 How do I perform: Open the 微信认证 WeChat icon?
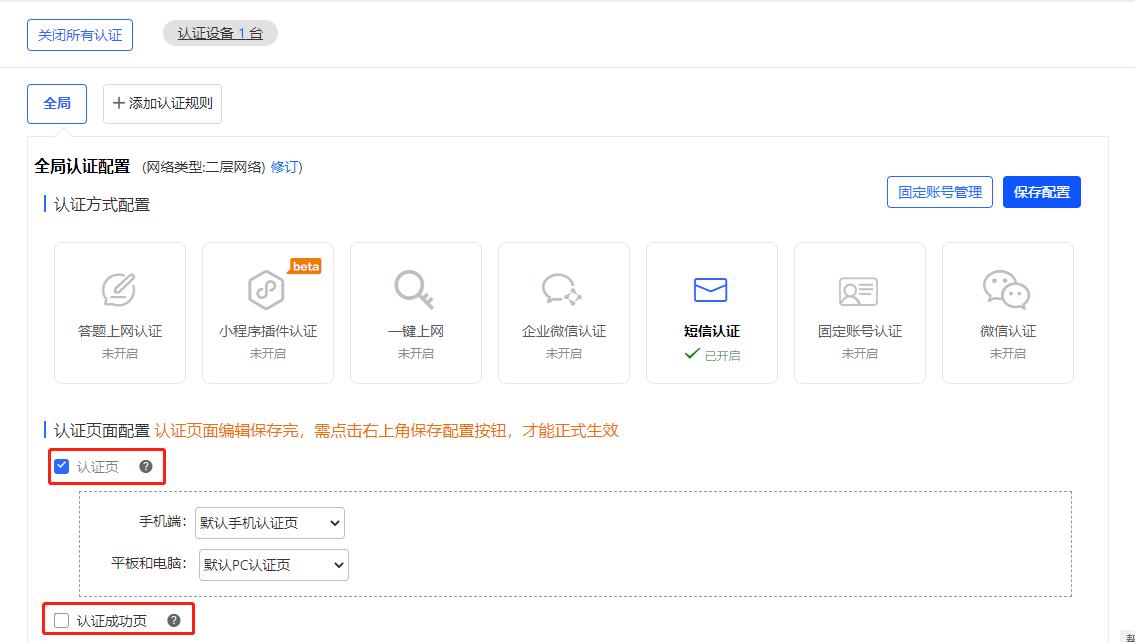click(x=1007, y=290)
